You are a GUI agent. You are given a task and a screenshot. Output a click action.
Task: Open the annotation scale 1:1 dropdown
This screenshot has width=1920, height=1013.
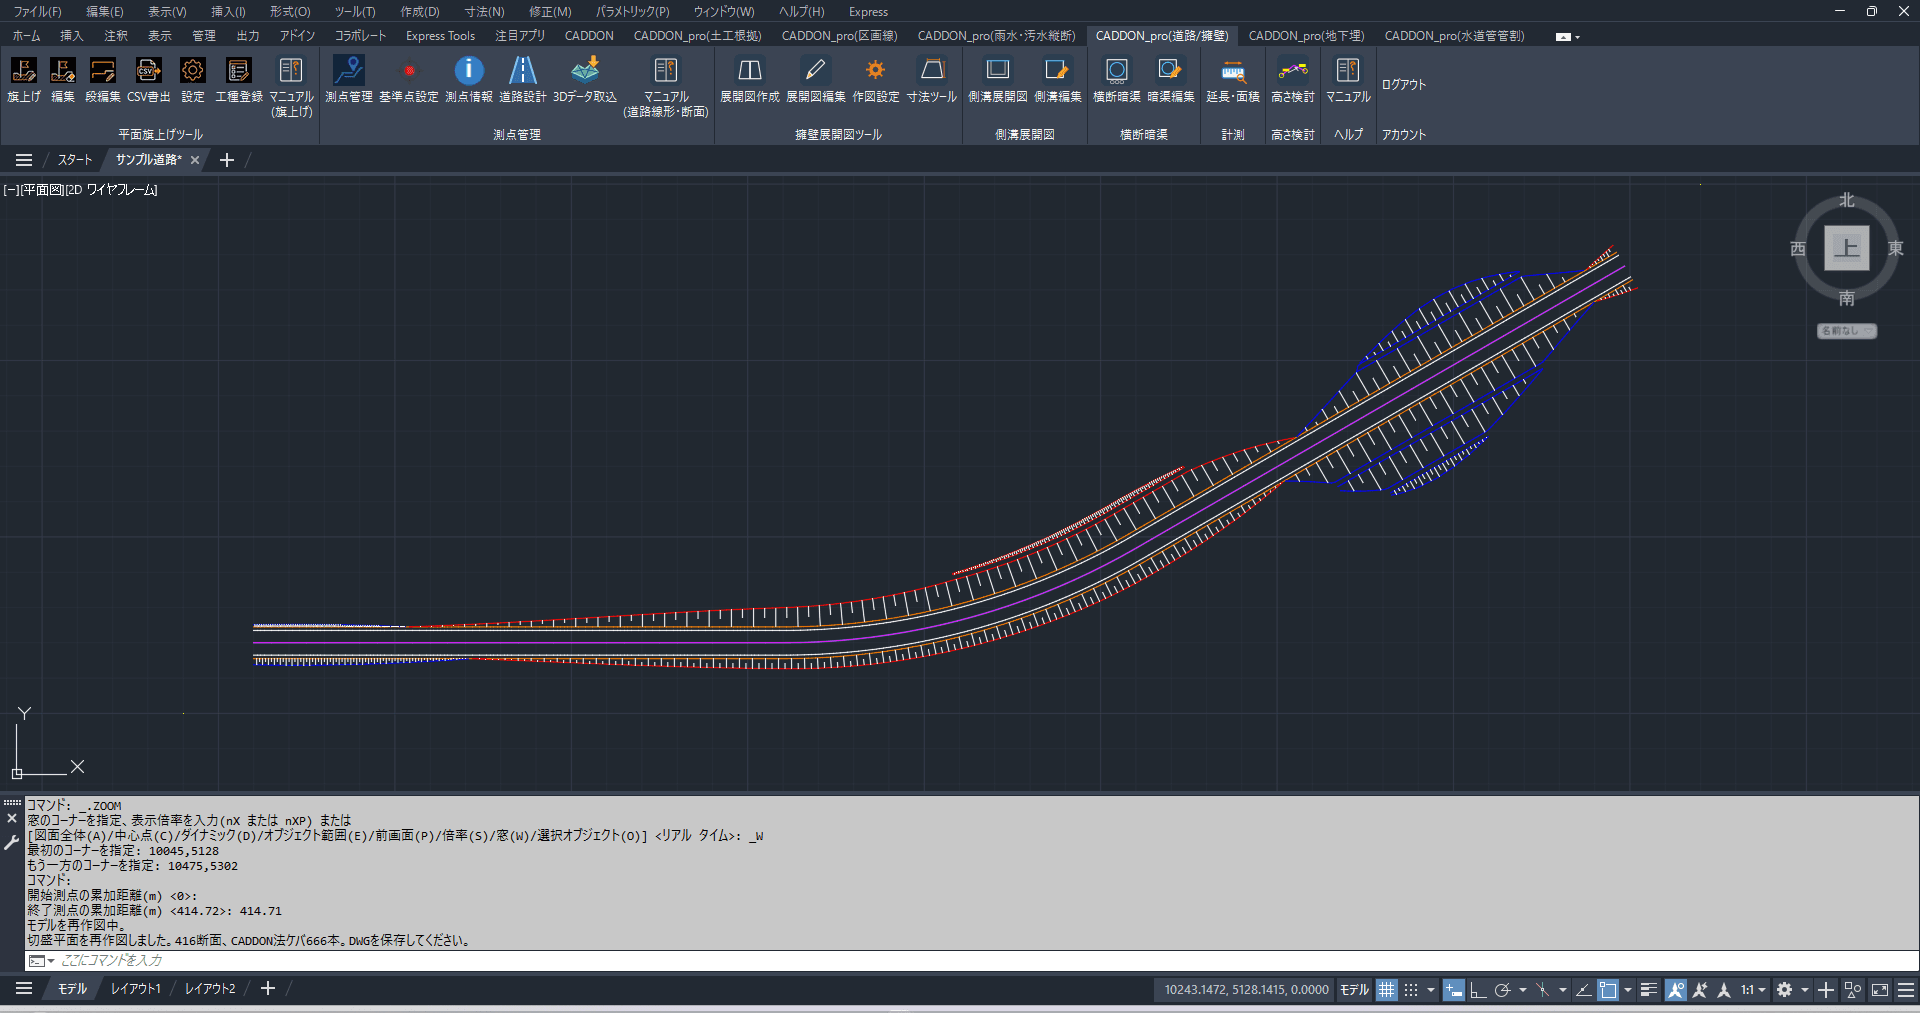coord(1752,990)
